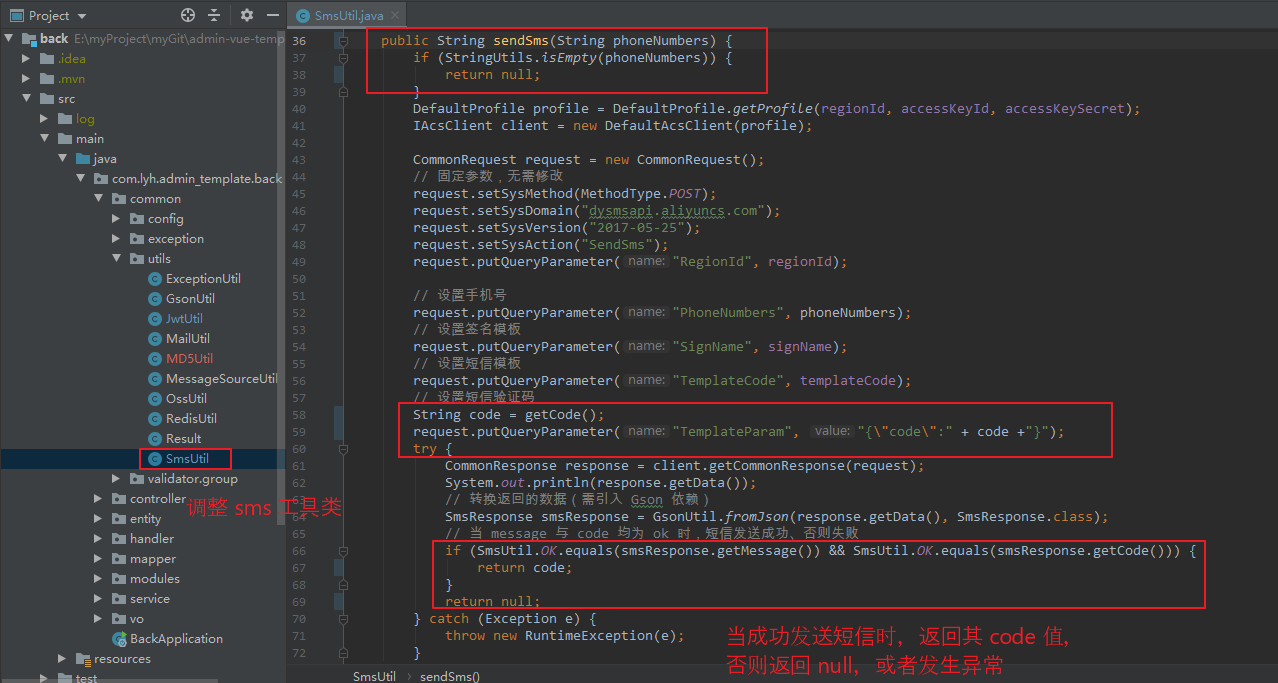Screen dimensions: 1278x683
Task: Click the JwtUtil class icon
Action: 155,319
